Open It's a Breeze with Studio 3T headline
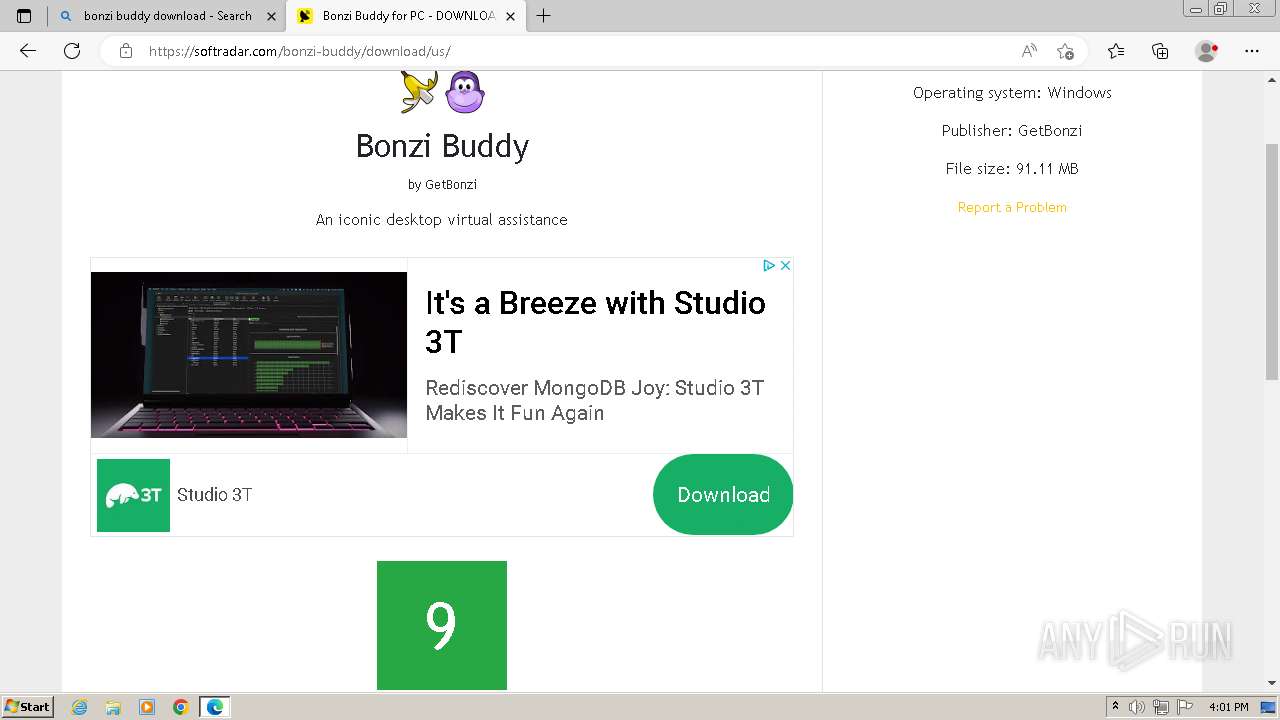Viewport: 1280px width, 720px height. coord(595,322)
